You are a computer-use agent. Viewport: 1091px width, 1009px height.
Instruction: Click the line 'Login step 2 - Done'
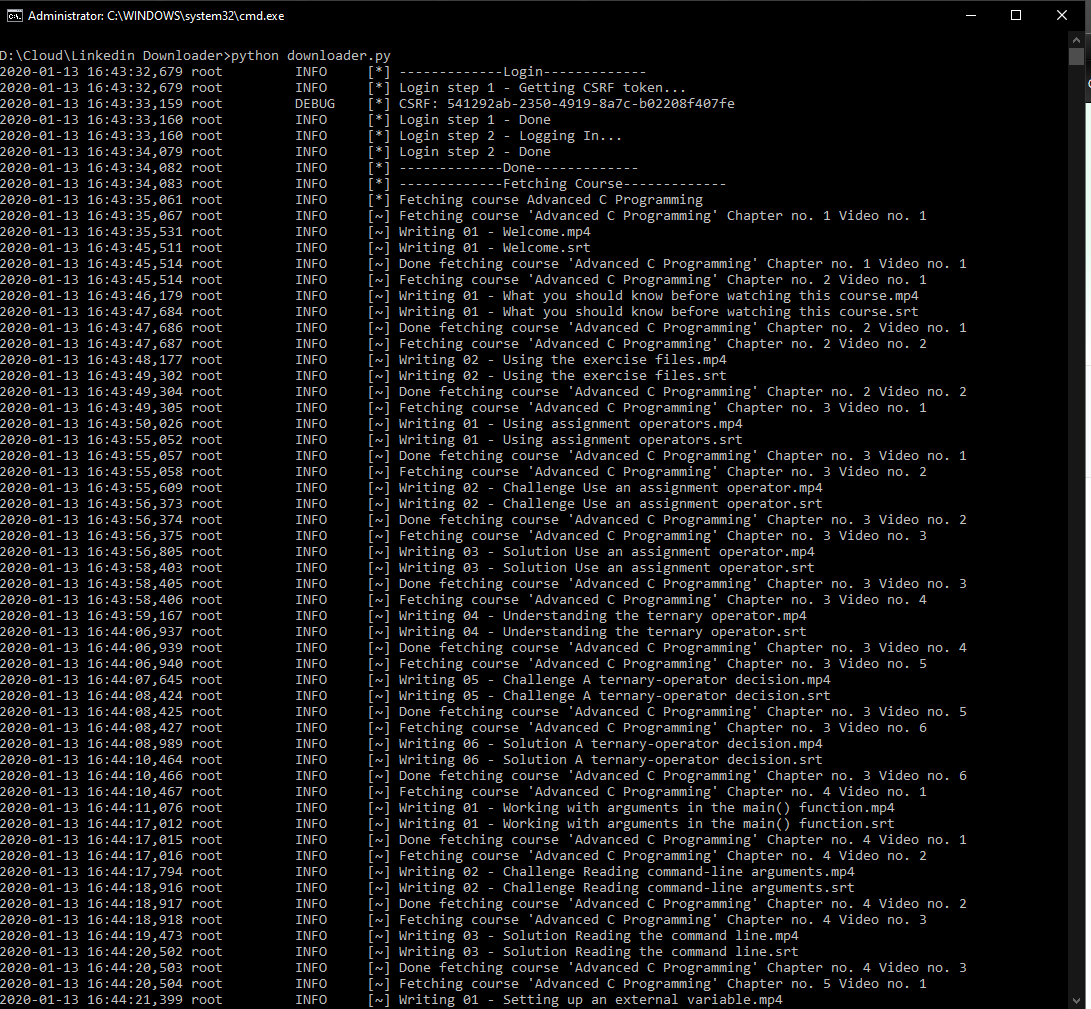(x=475, y=152)
